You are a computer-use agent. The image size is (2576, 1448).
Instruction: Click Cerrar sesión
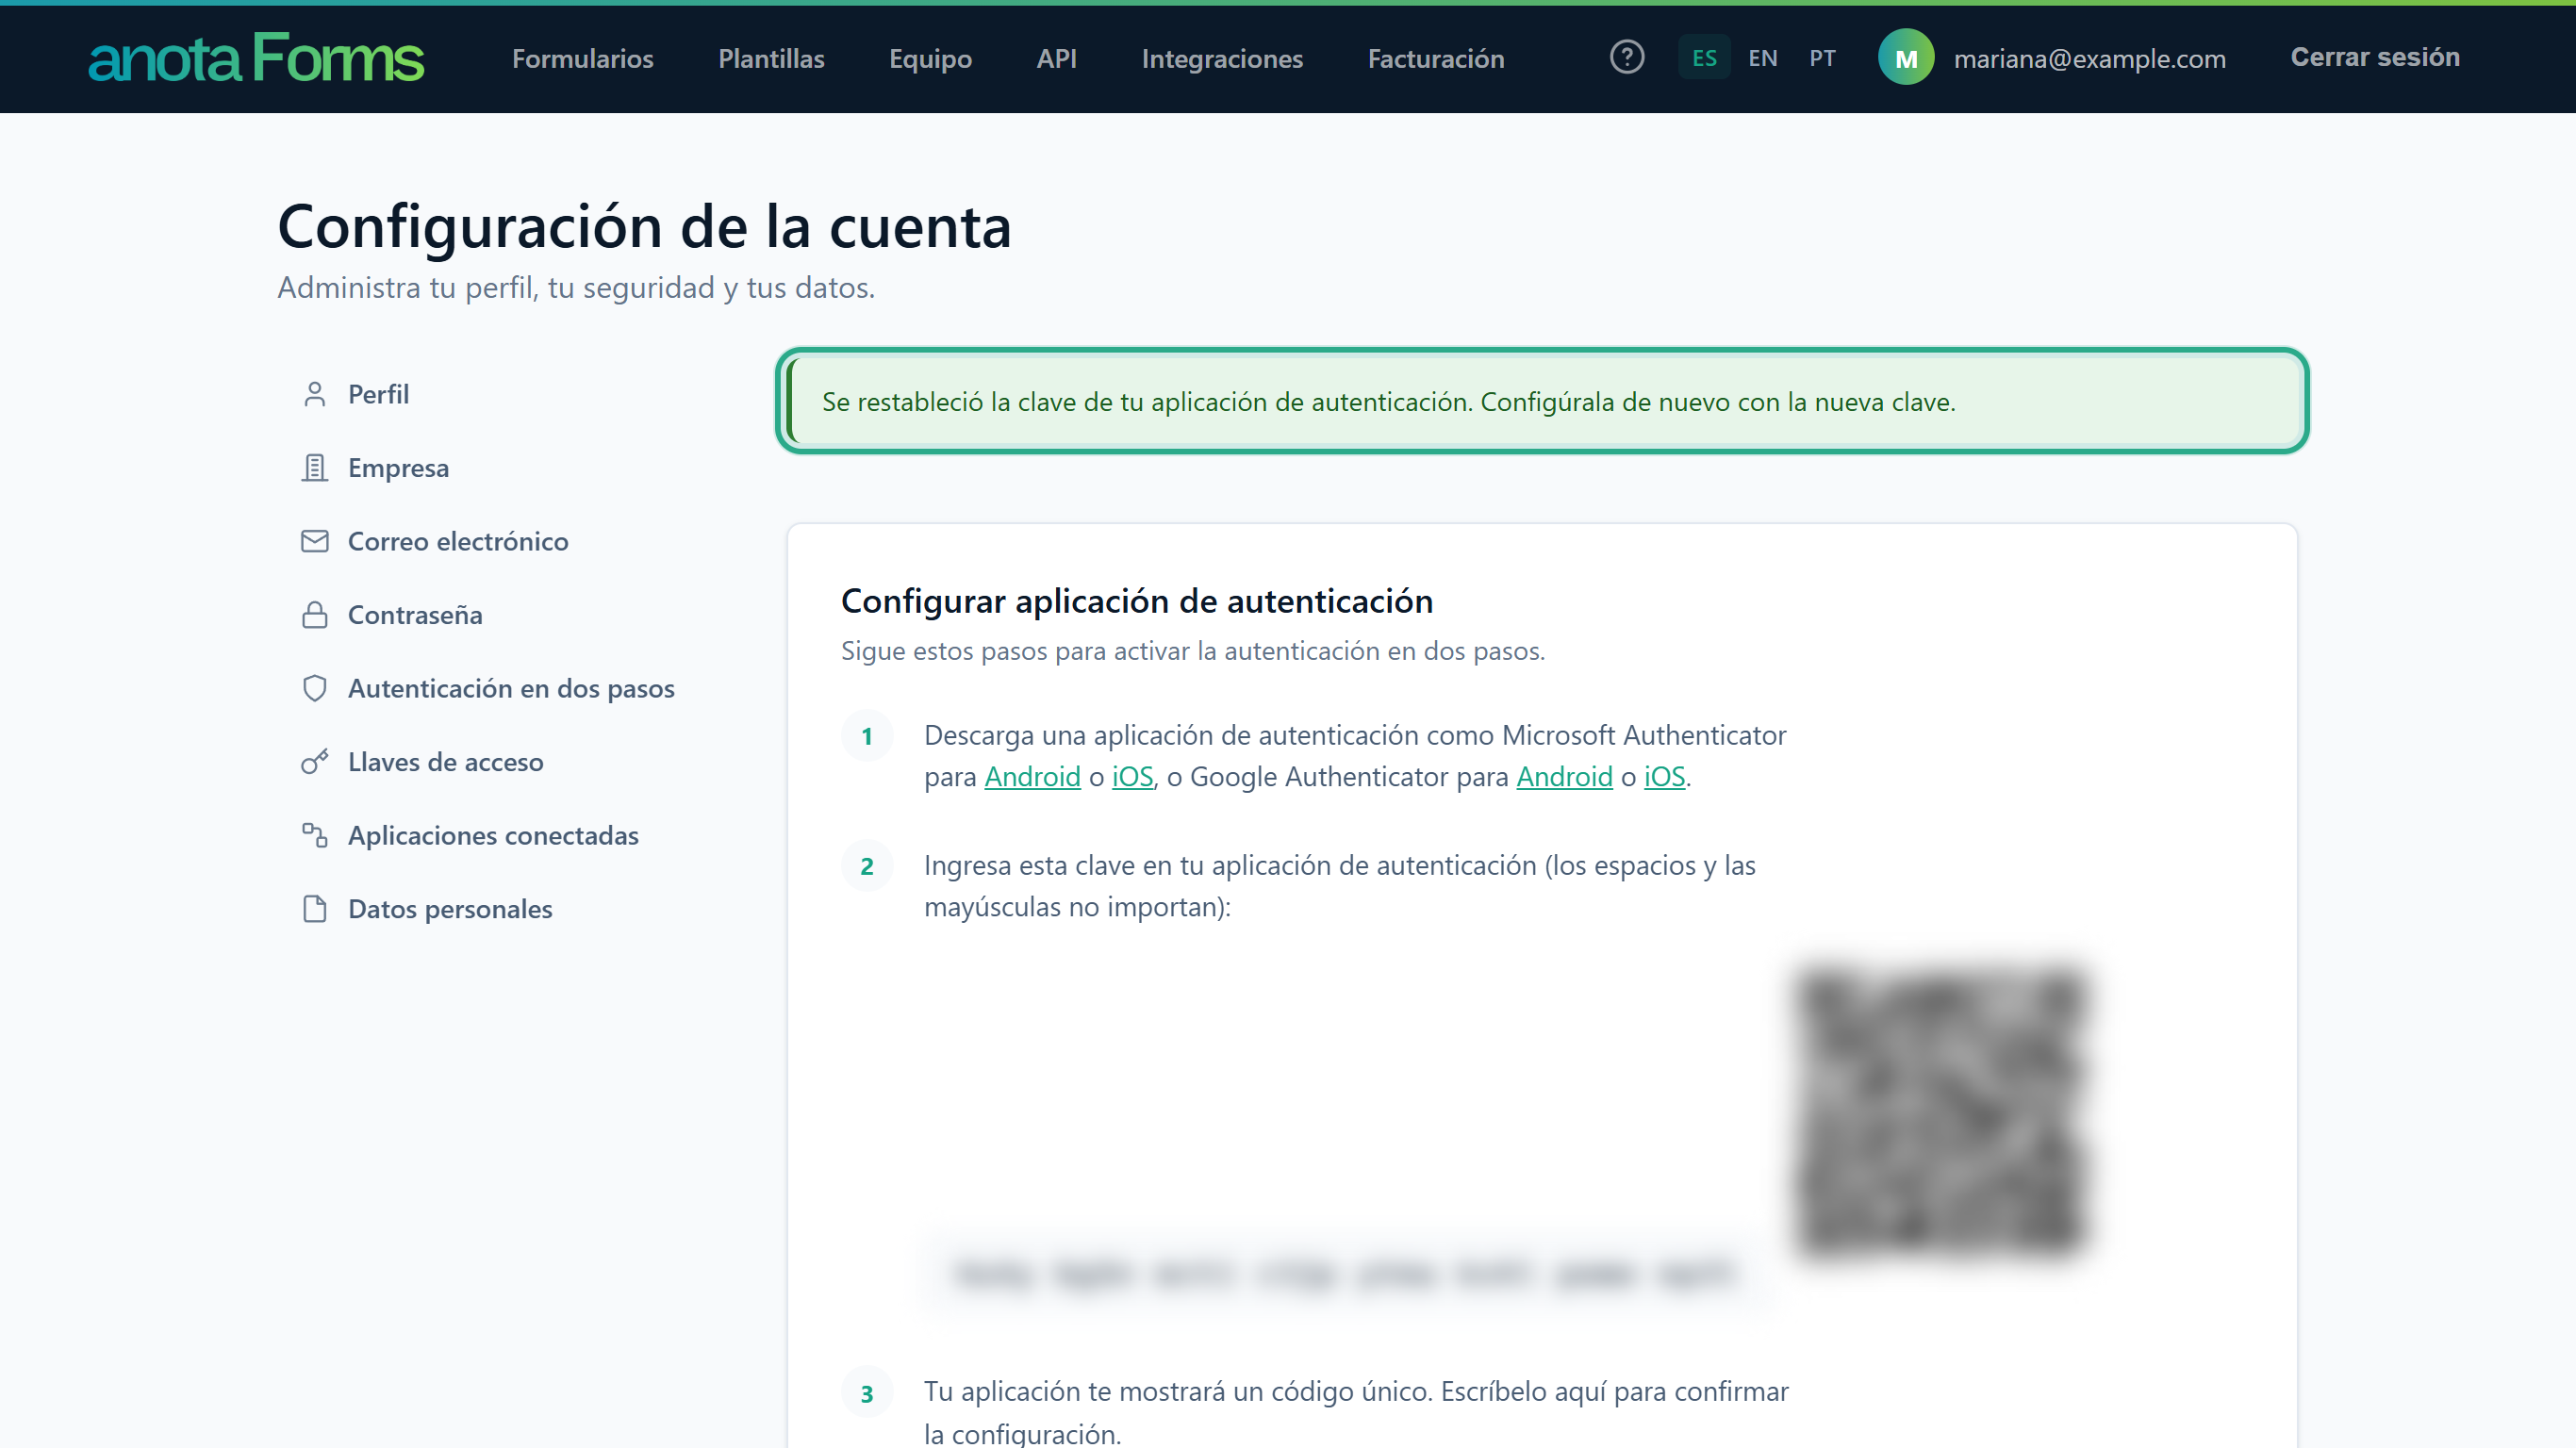[2375, 57]
